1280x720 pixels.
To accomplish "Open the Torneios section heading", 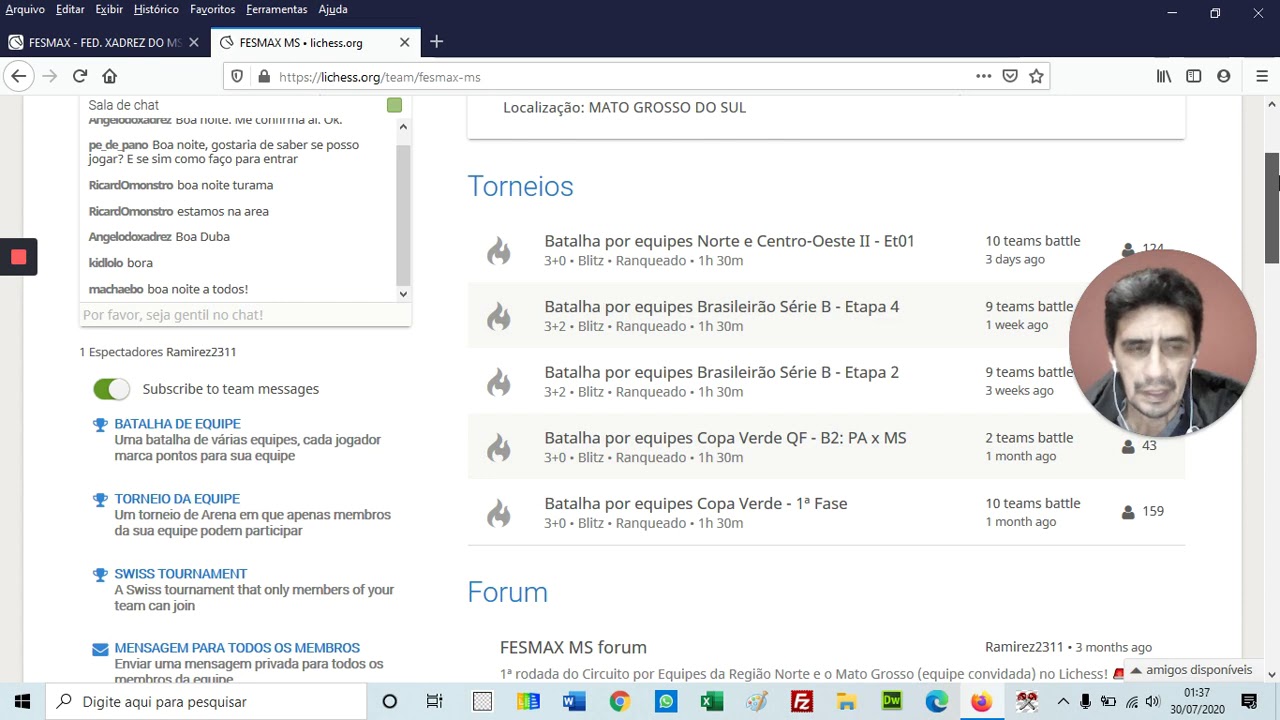I will (x=520, y=187).
